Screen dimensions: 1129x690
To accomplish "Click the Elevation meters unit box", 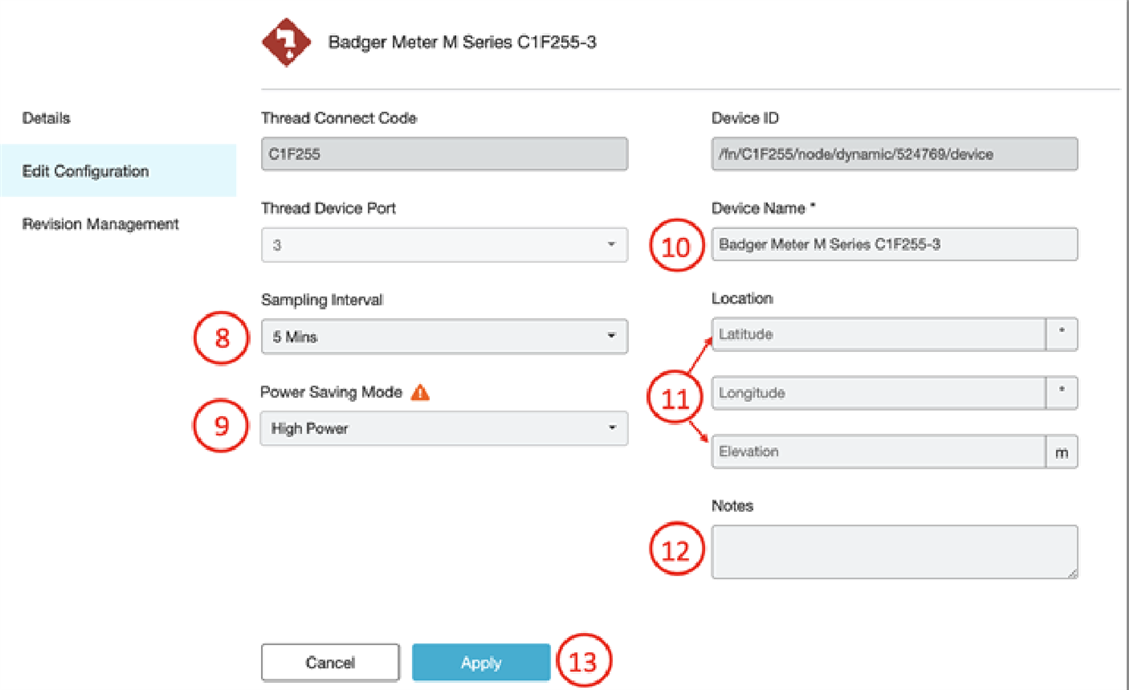I will (1061, 452).
